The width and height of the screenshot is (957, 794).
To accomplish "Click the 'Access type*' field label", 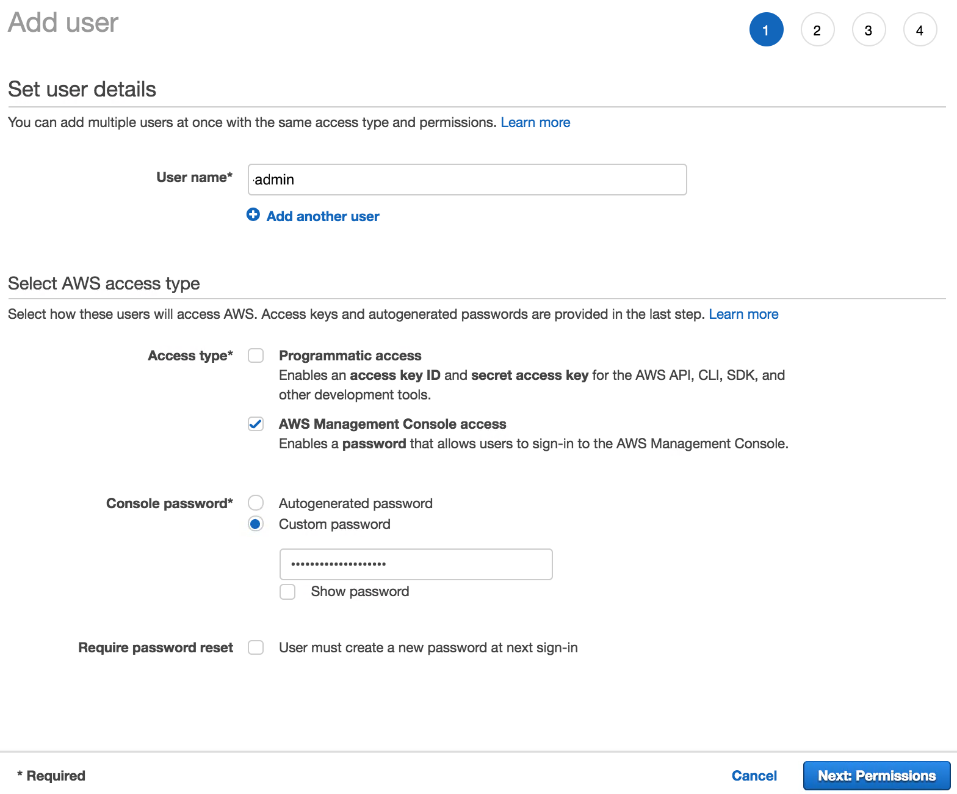I will pos(190,356).
